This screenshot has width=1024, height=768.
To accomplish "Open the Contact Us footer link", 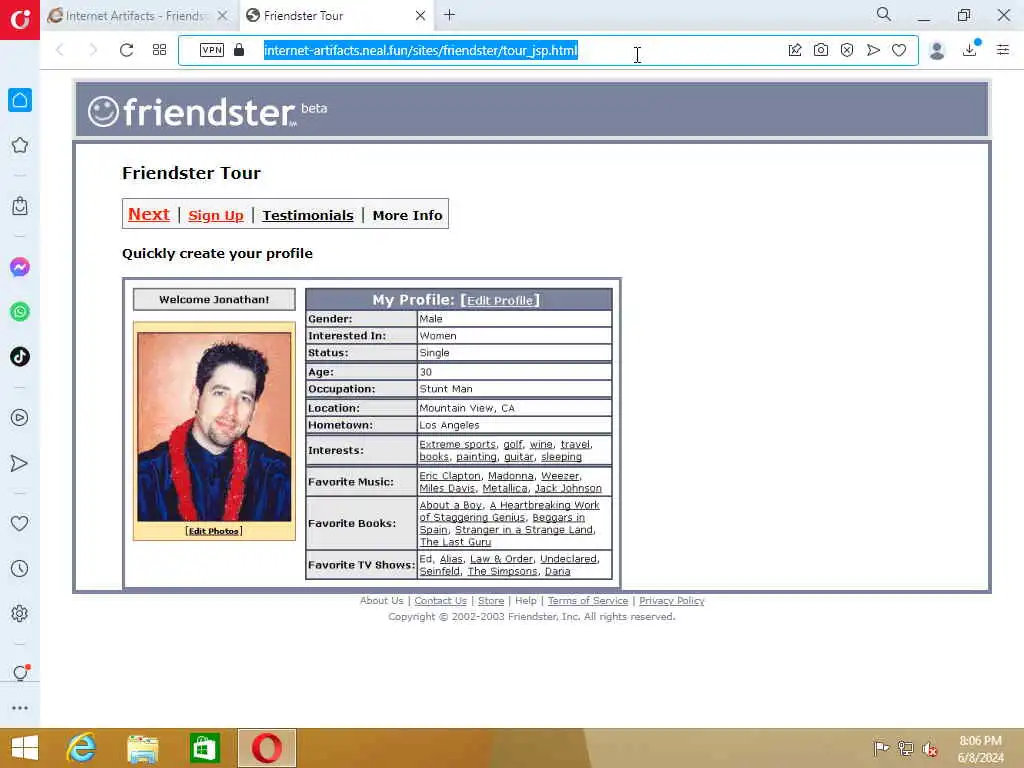I will (x=440, y=601).
